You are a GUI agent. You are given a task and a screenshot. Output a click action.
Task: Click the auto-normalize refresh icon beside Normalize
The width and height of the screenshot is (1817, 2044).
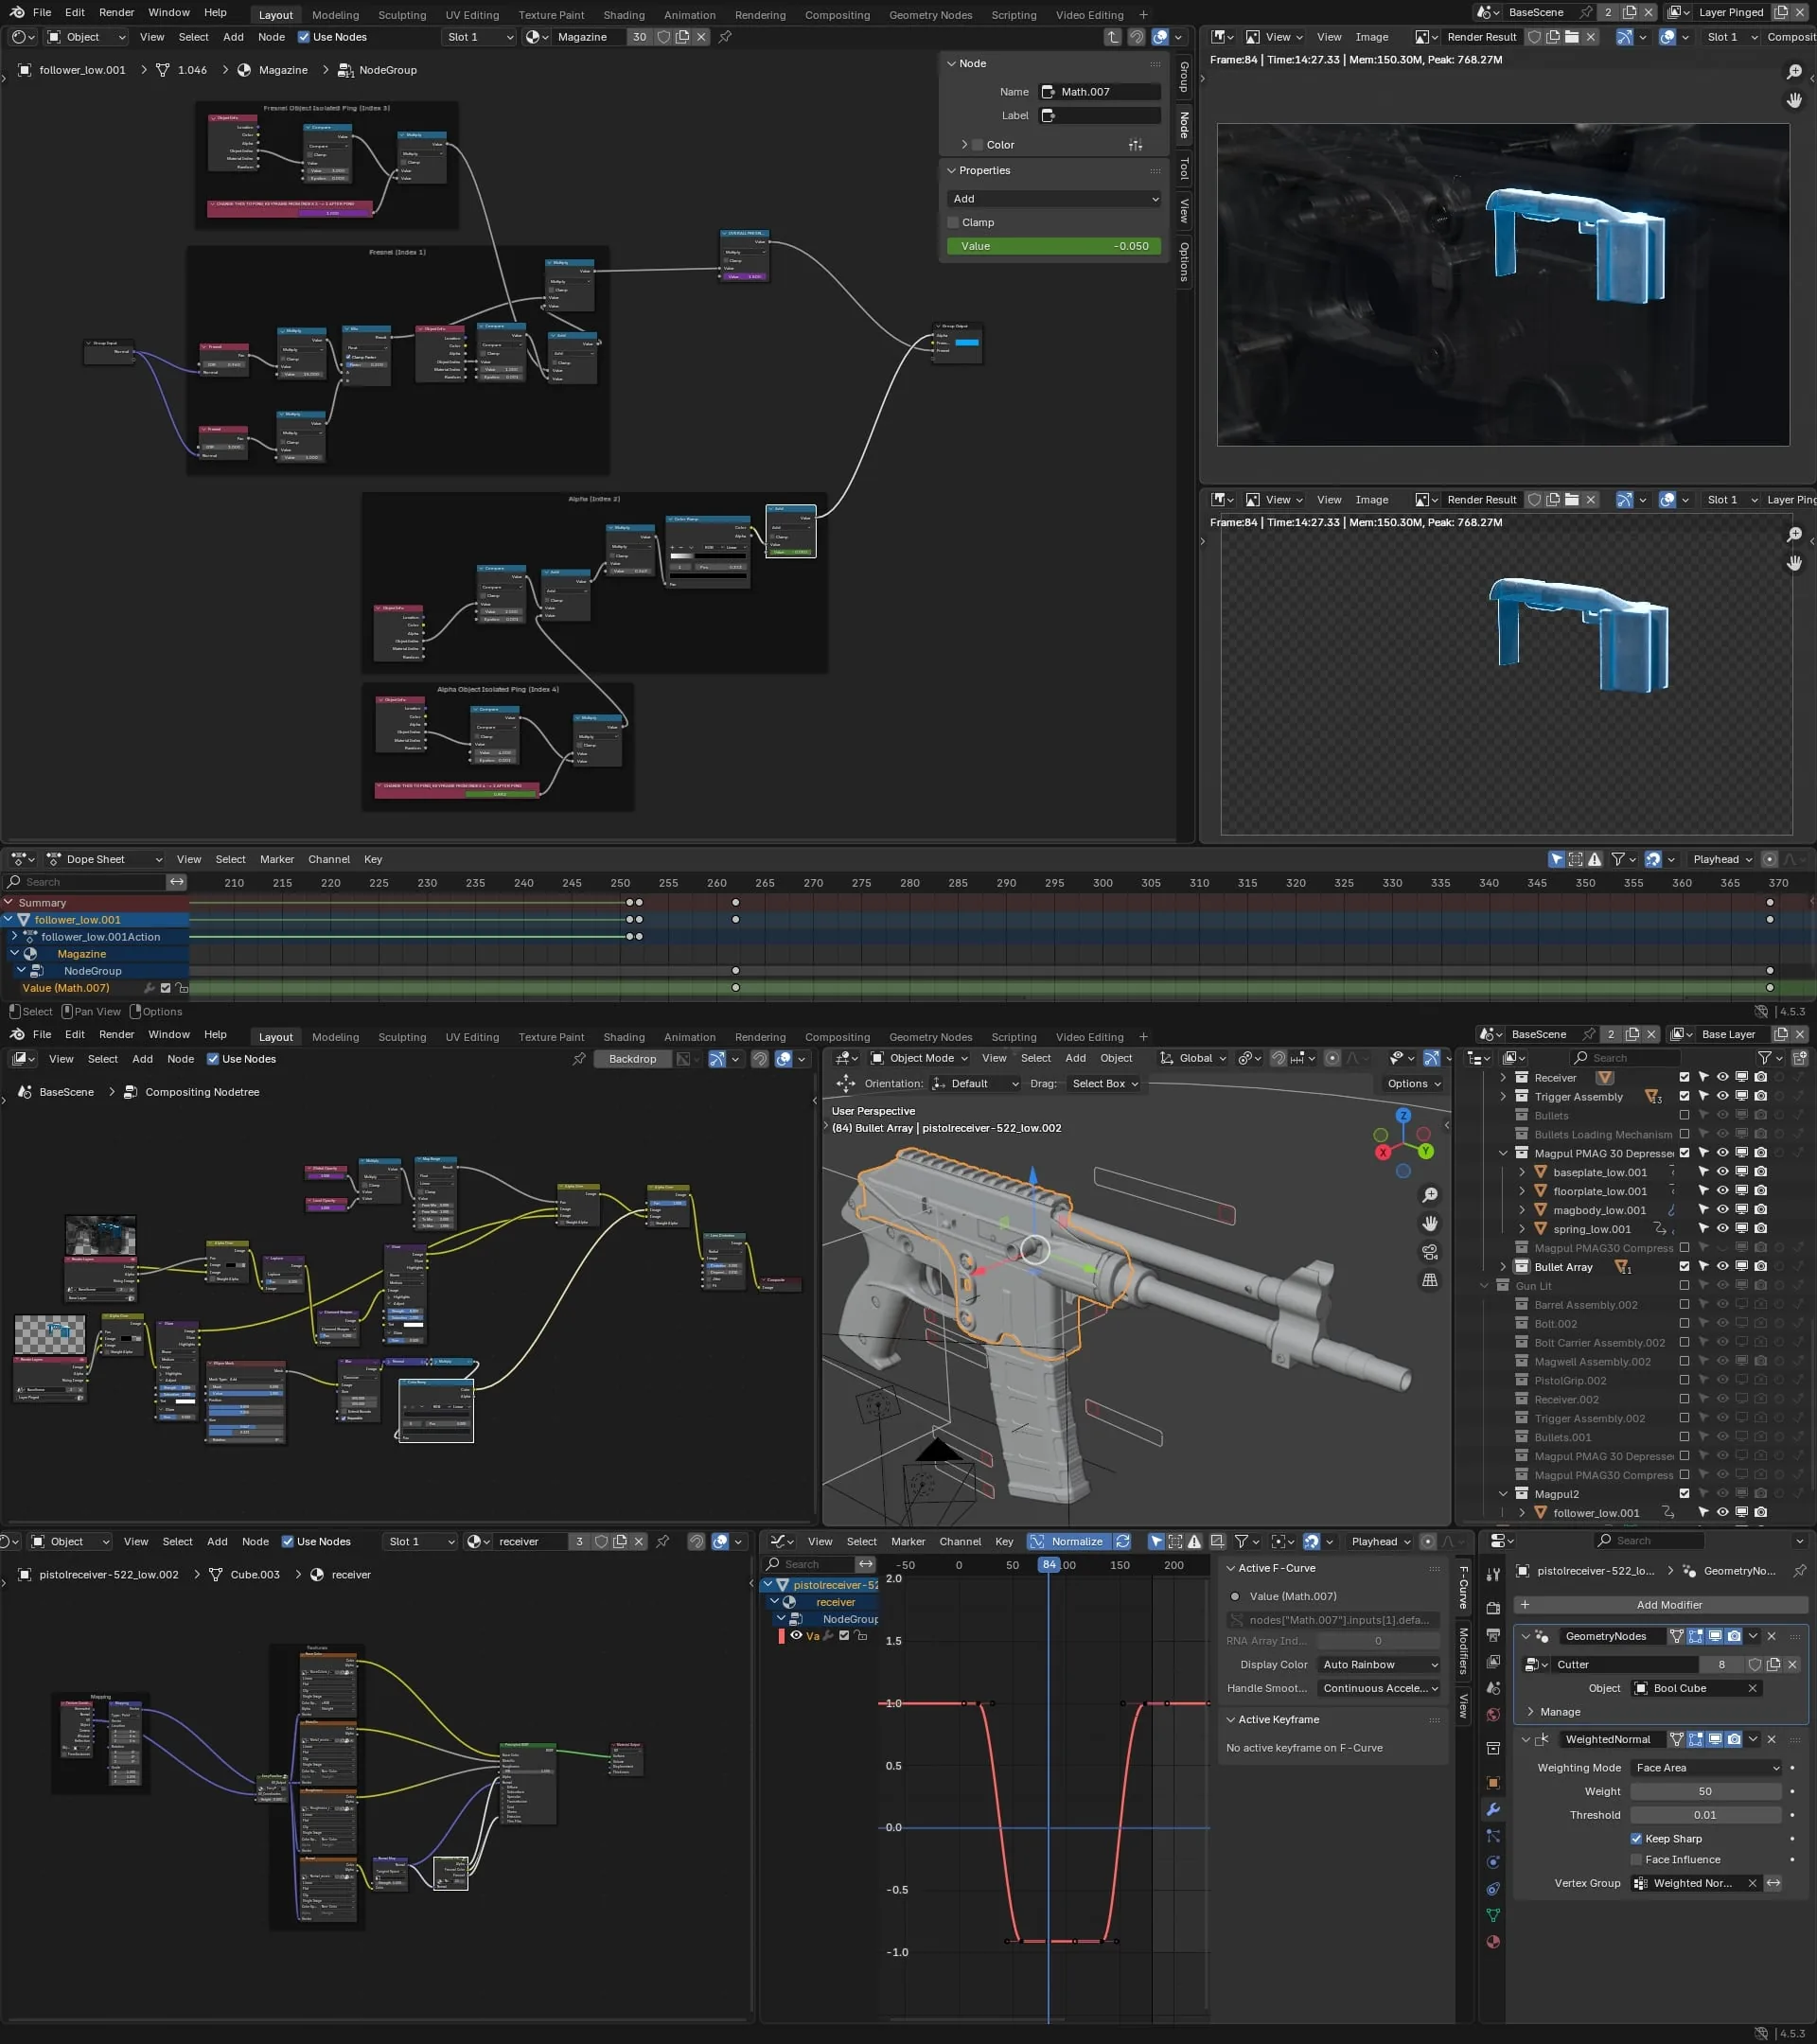(1122, 1541)
